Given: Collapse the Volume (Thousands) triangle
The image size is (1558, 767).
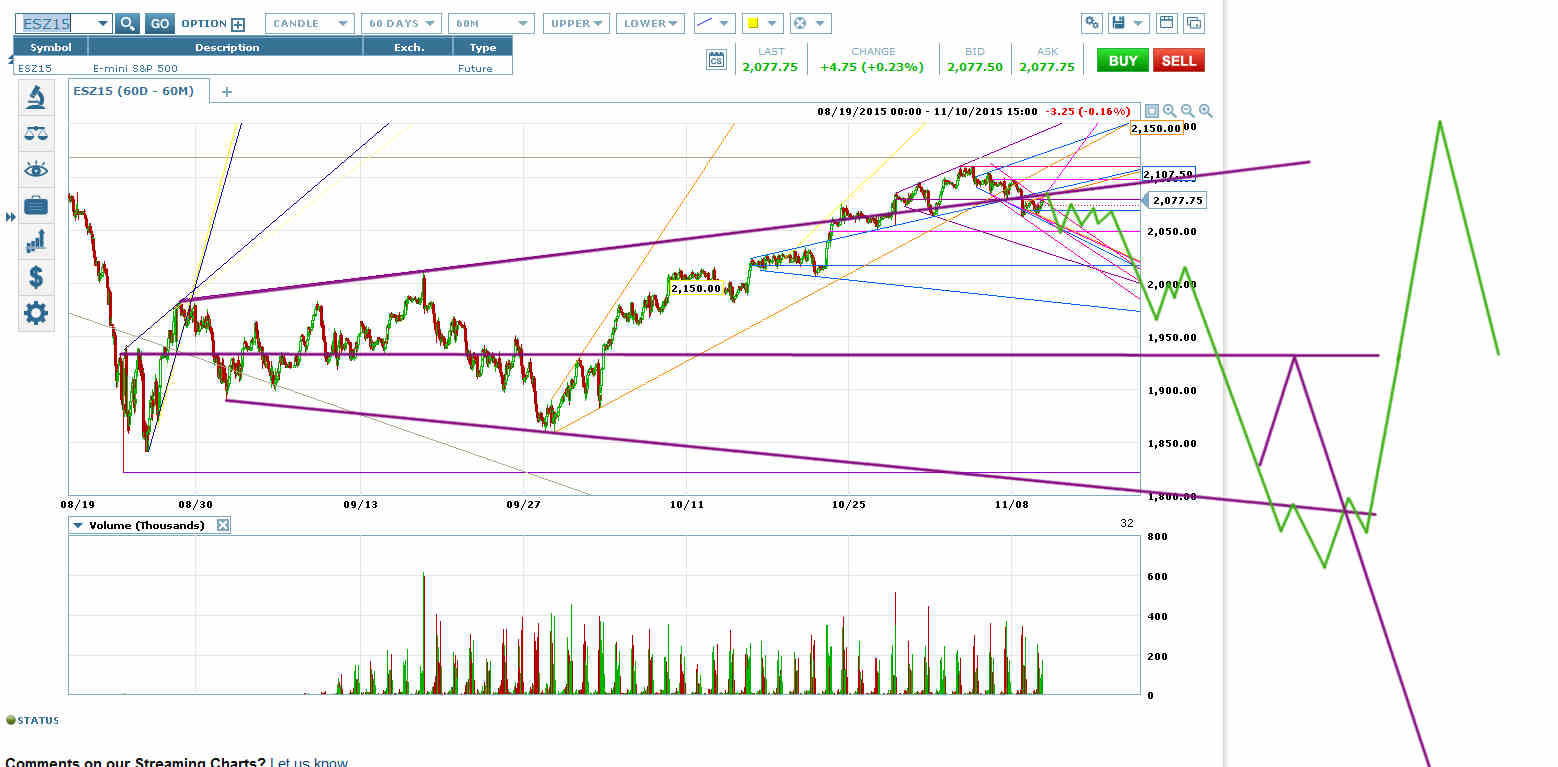Looking at the screenshot, I should (78, 525).
